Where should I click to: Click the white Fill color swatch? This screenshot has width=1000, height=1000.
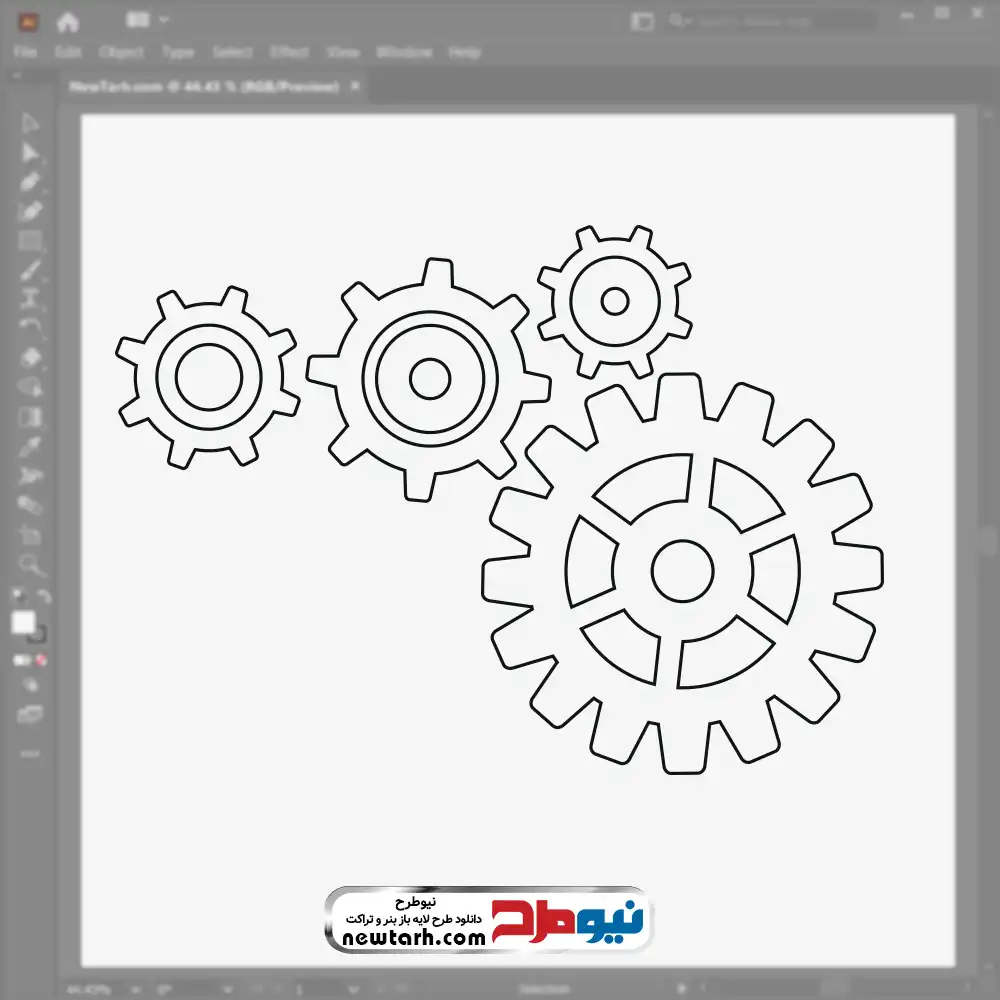[x=24, y=623]
